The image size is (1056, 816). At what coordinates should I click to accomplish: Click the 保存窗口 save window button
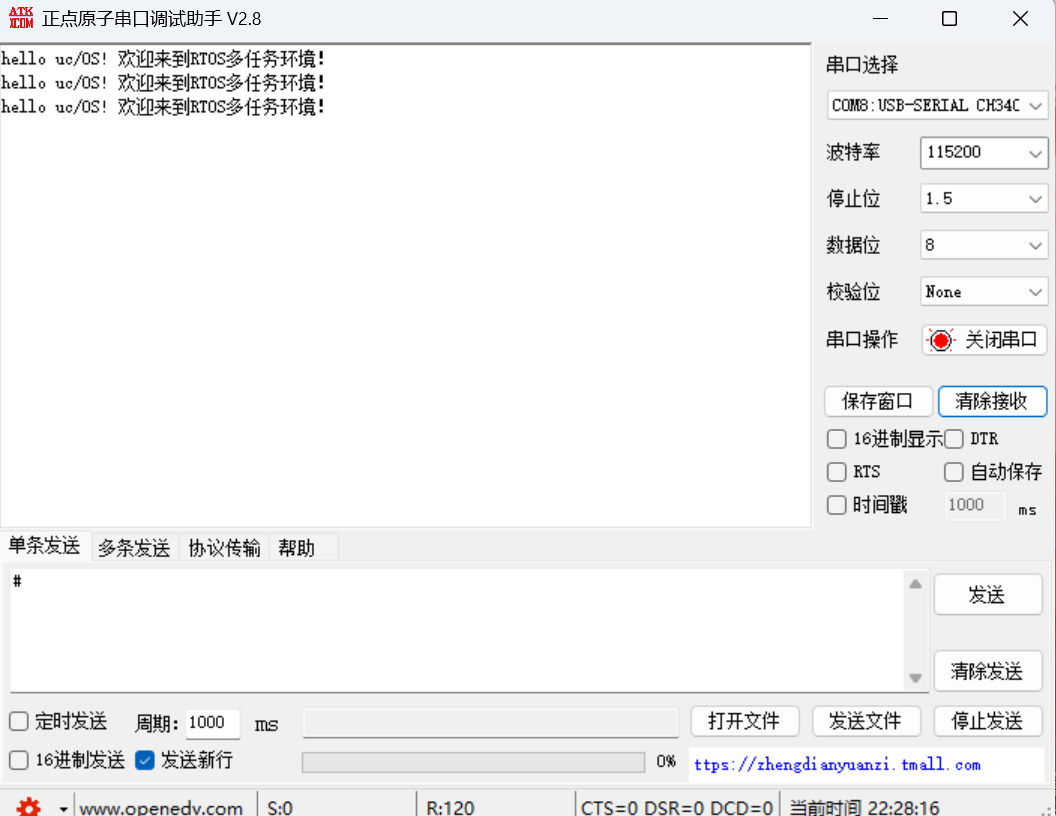tap(878, 401)
